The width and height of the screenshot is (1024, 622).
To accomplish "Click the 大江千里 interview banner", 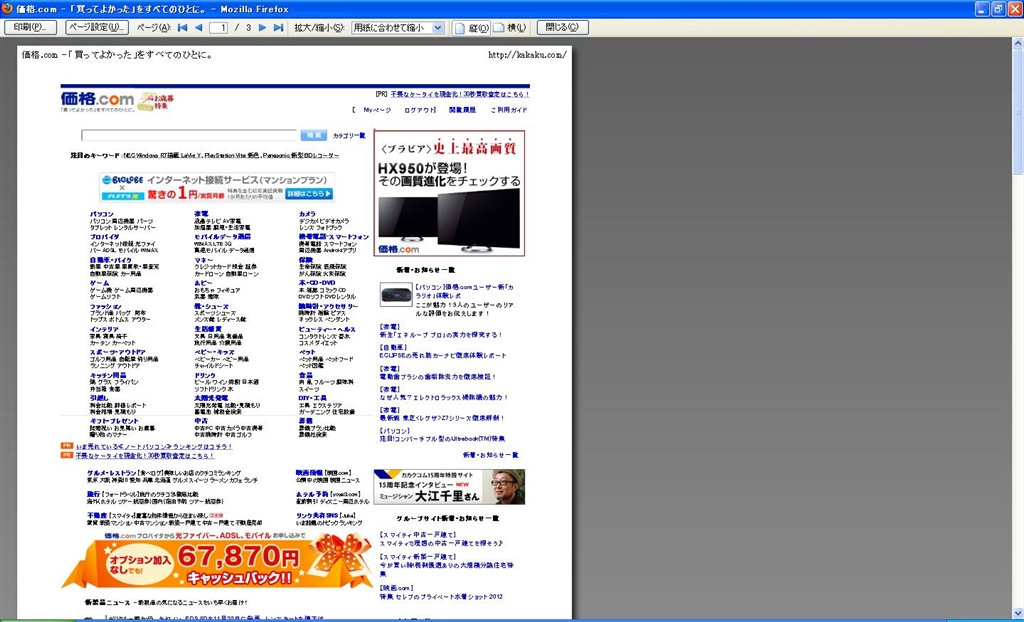I will click(x=449, y=487).
